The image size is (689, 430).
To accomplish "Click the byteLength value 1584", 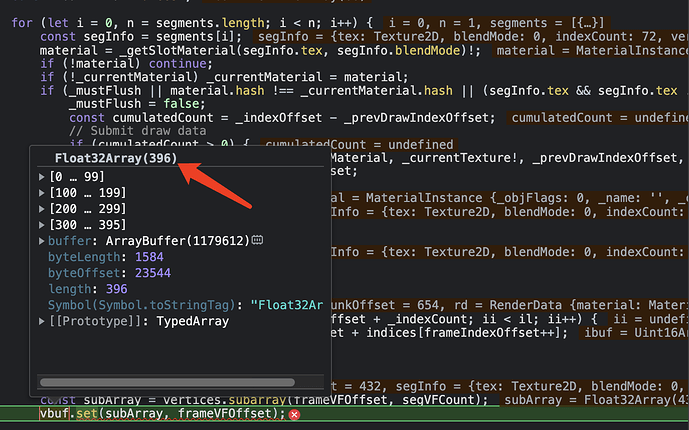I will click(149, 257).
